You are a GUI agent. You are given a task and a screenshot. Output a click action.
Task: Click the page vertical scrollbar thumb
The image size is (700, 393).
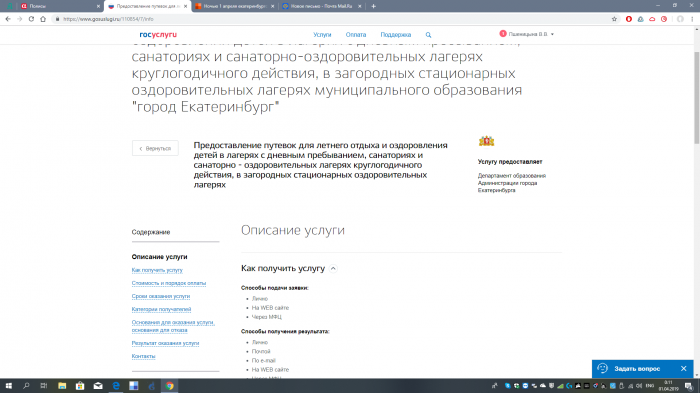697,99
